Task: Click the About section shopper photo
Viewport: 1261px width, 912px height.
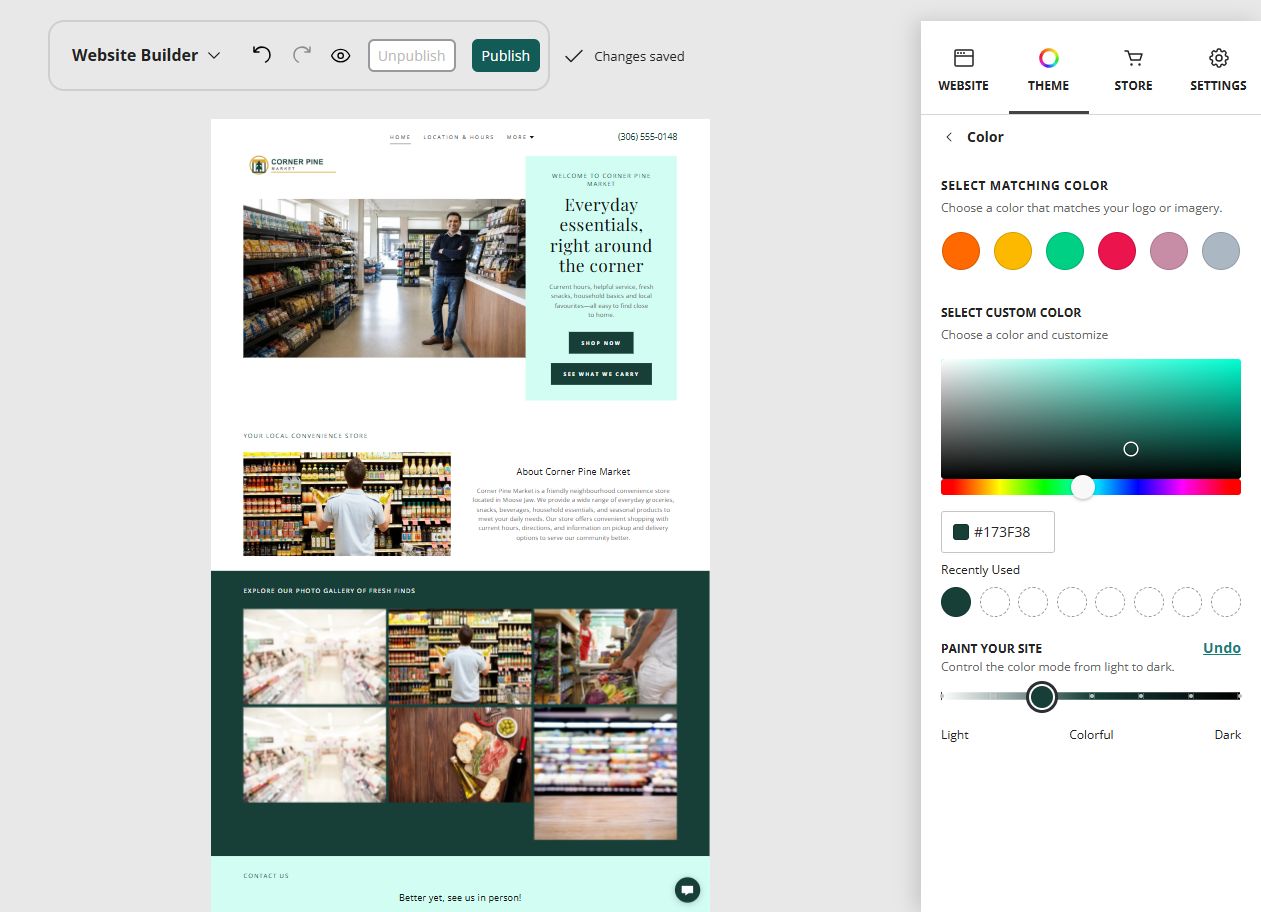Action: 347,504
